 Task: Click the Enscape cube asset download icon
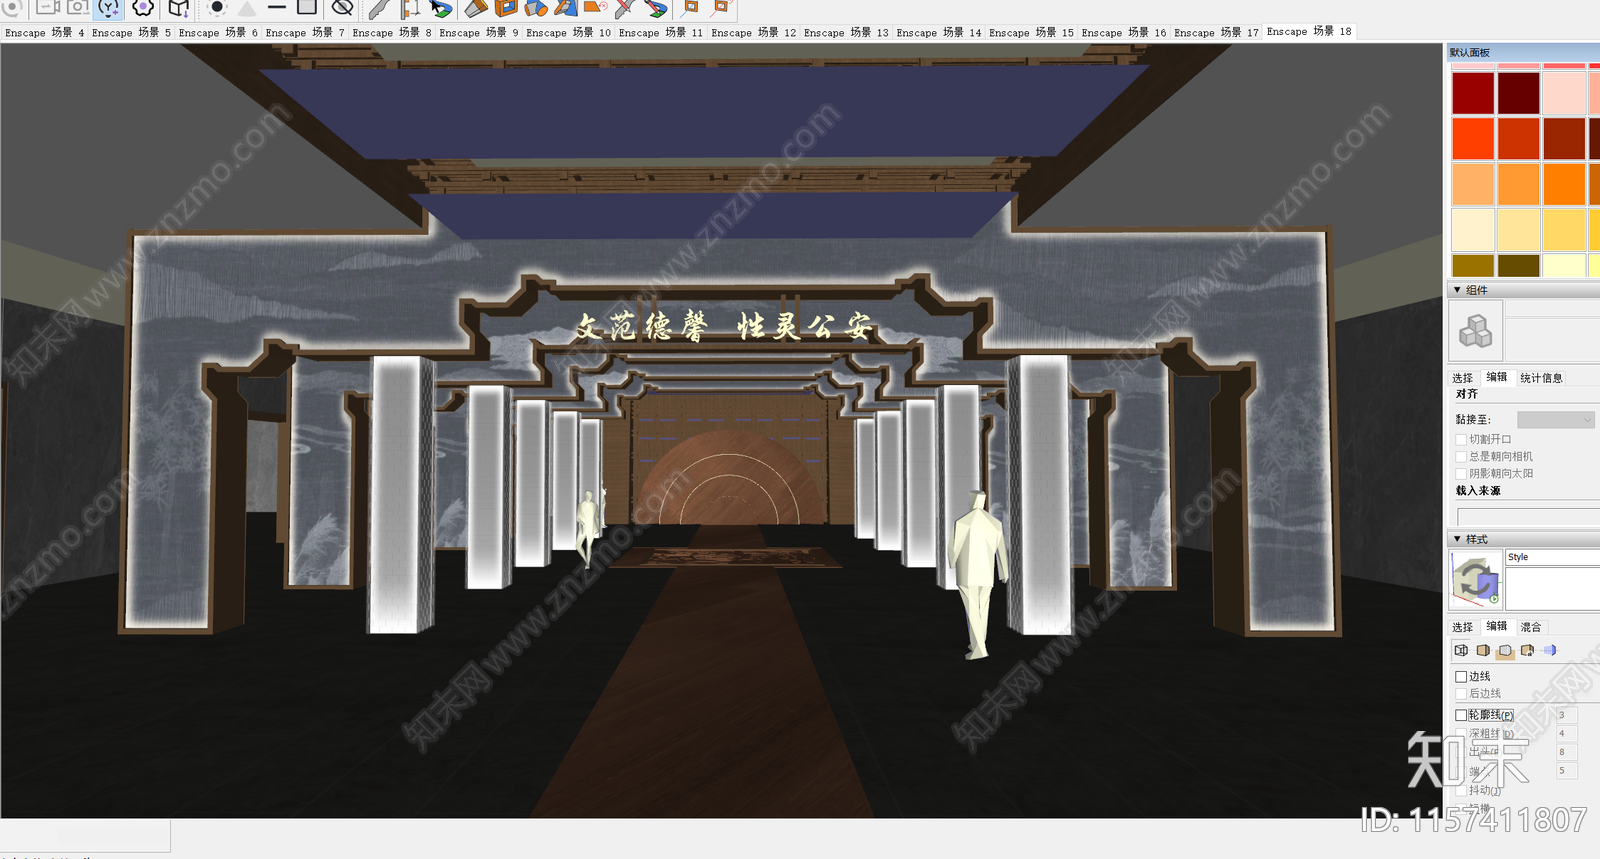point(179,8)
